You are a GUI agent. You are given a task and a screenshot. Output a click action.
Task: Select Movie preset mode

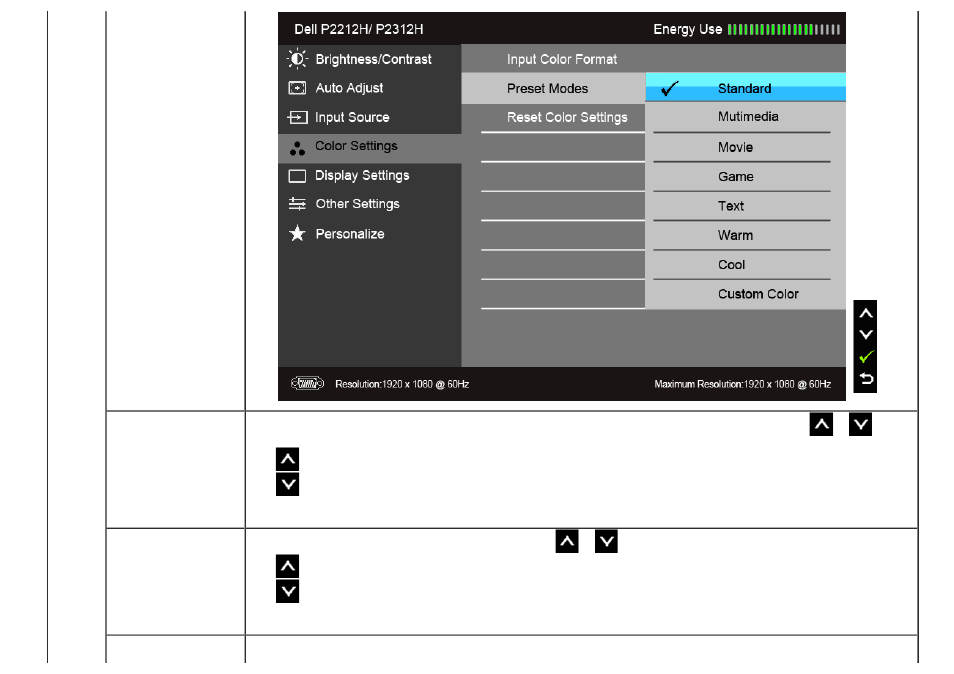[x=745, y=147]
